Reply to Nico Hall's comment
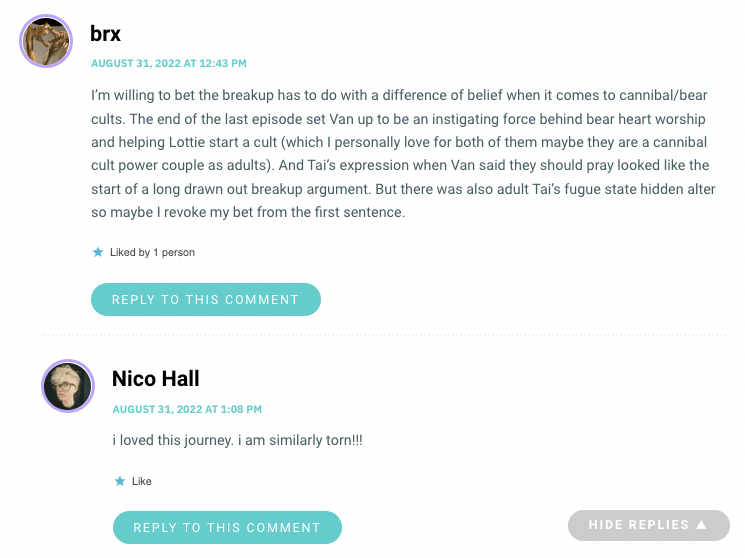The width and height of the screenshot is (745, 558). coord(227,527)
